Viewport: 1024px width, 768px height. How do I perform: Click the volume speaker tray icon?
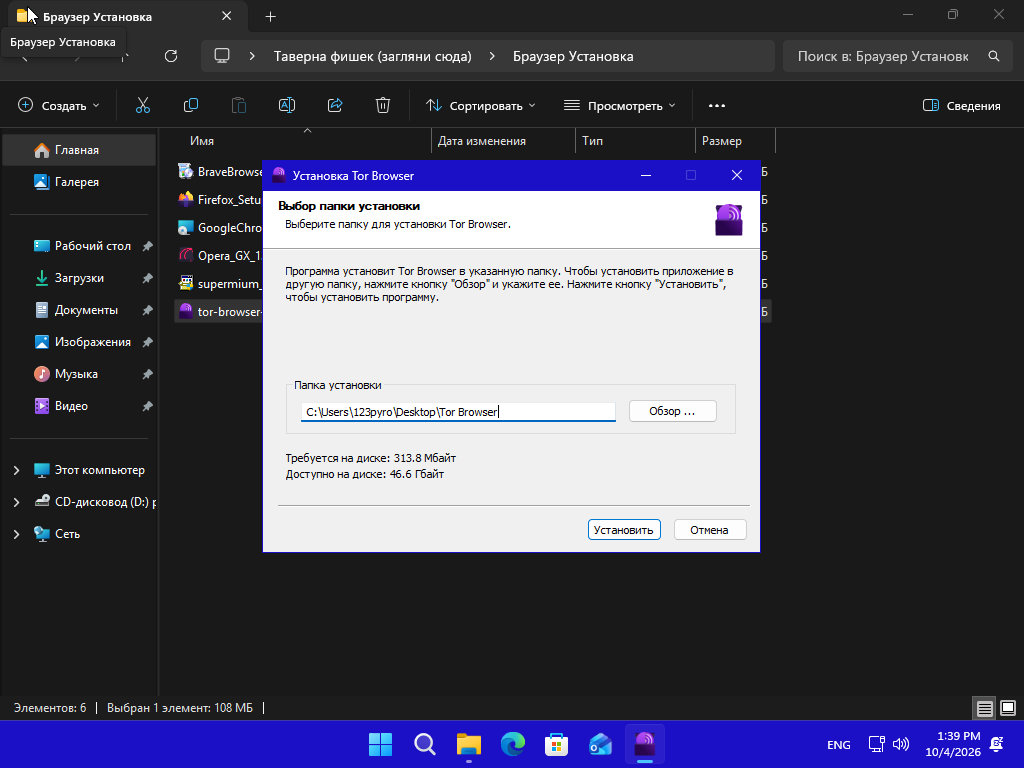pos(901,744)
